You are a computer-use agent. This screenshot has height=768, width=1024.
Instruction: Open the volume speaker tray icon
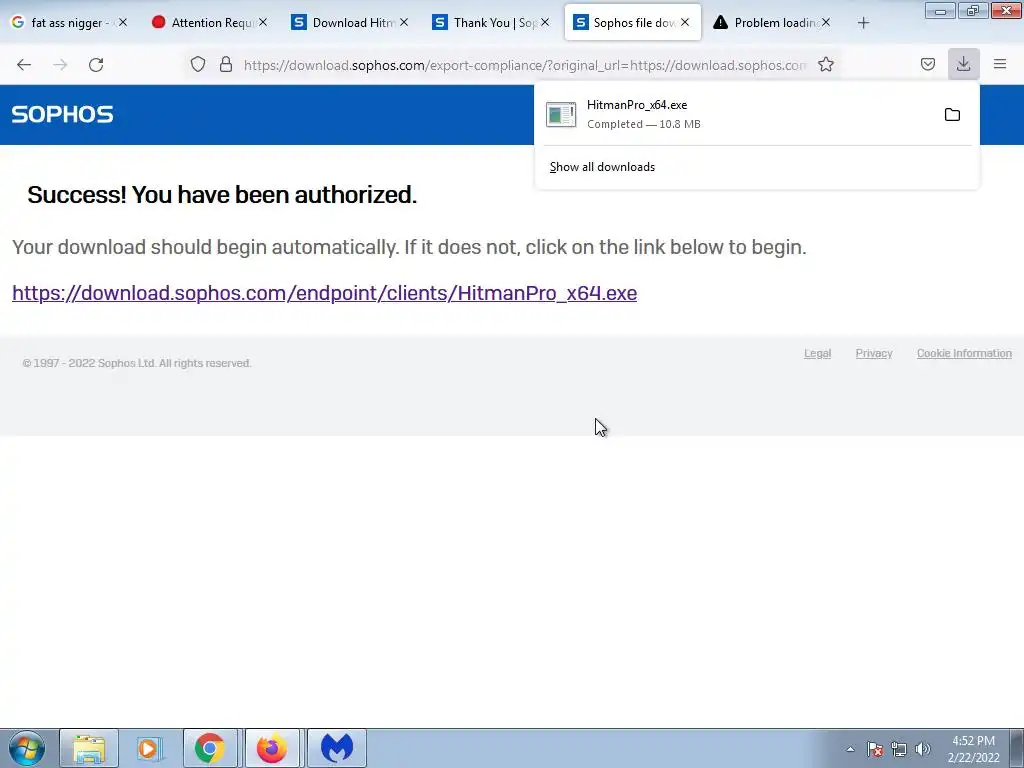(x=922, y=749)
